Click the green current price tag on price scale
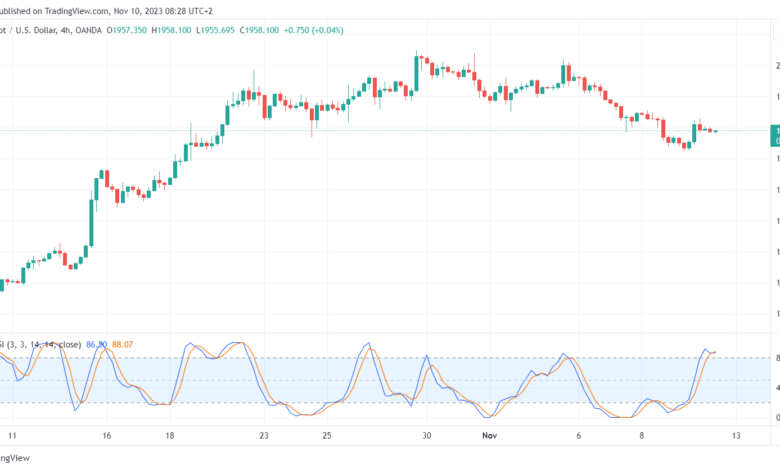Viewport: 780px width, 470px height. click(775, 136)
